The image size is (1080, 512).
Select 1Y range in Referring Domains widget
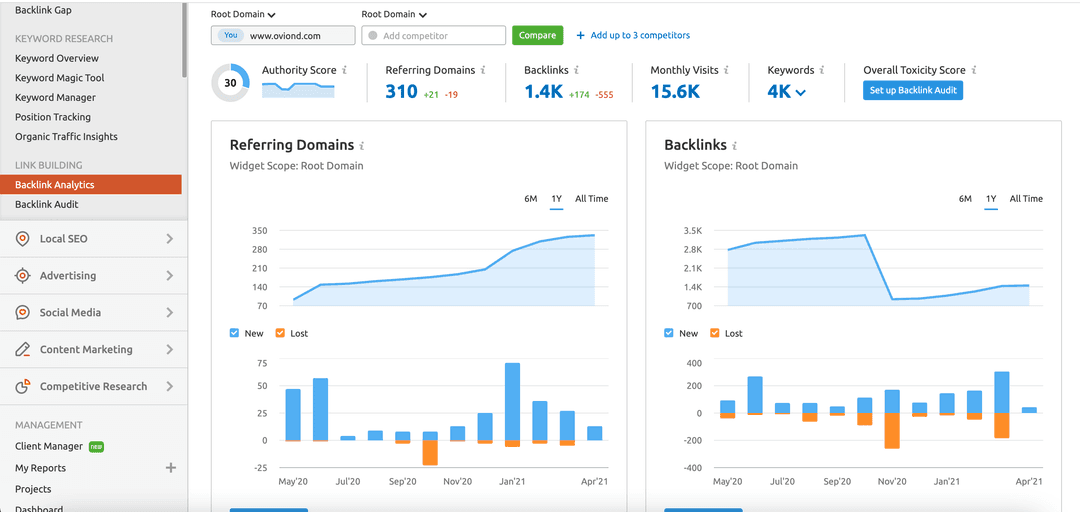[557, 198]
